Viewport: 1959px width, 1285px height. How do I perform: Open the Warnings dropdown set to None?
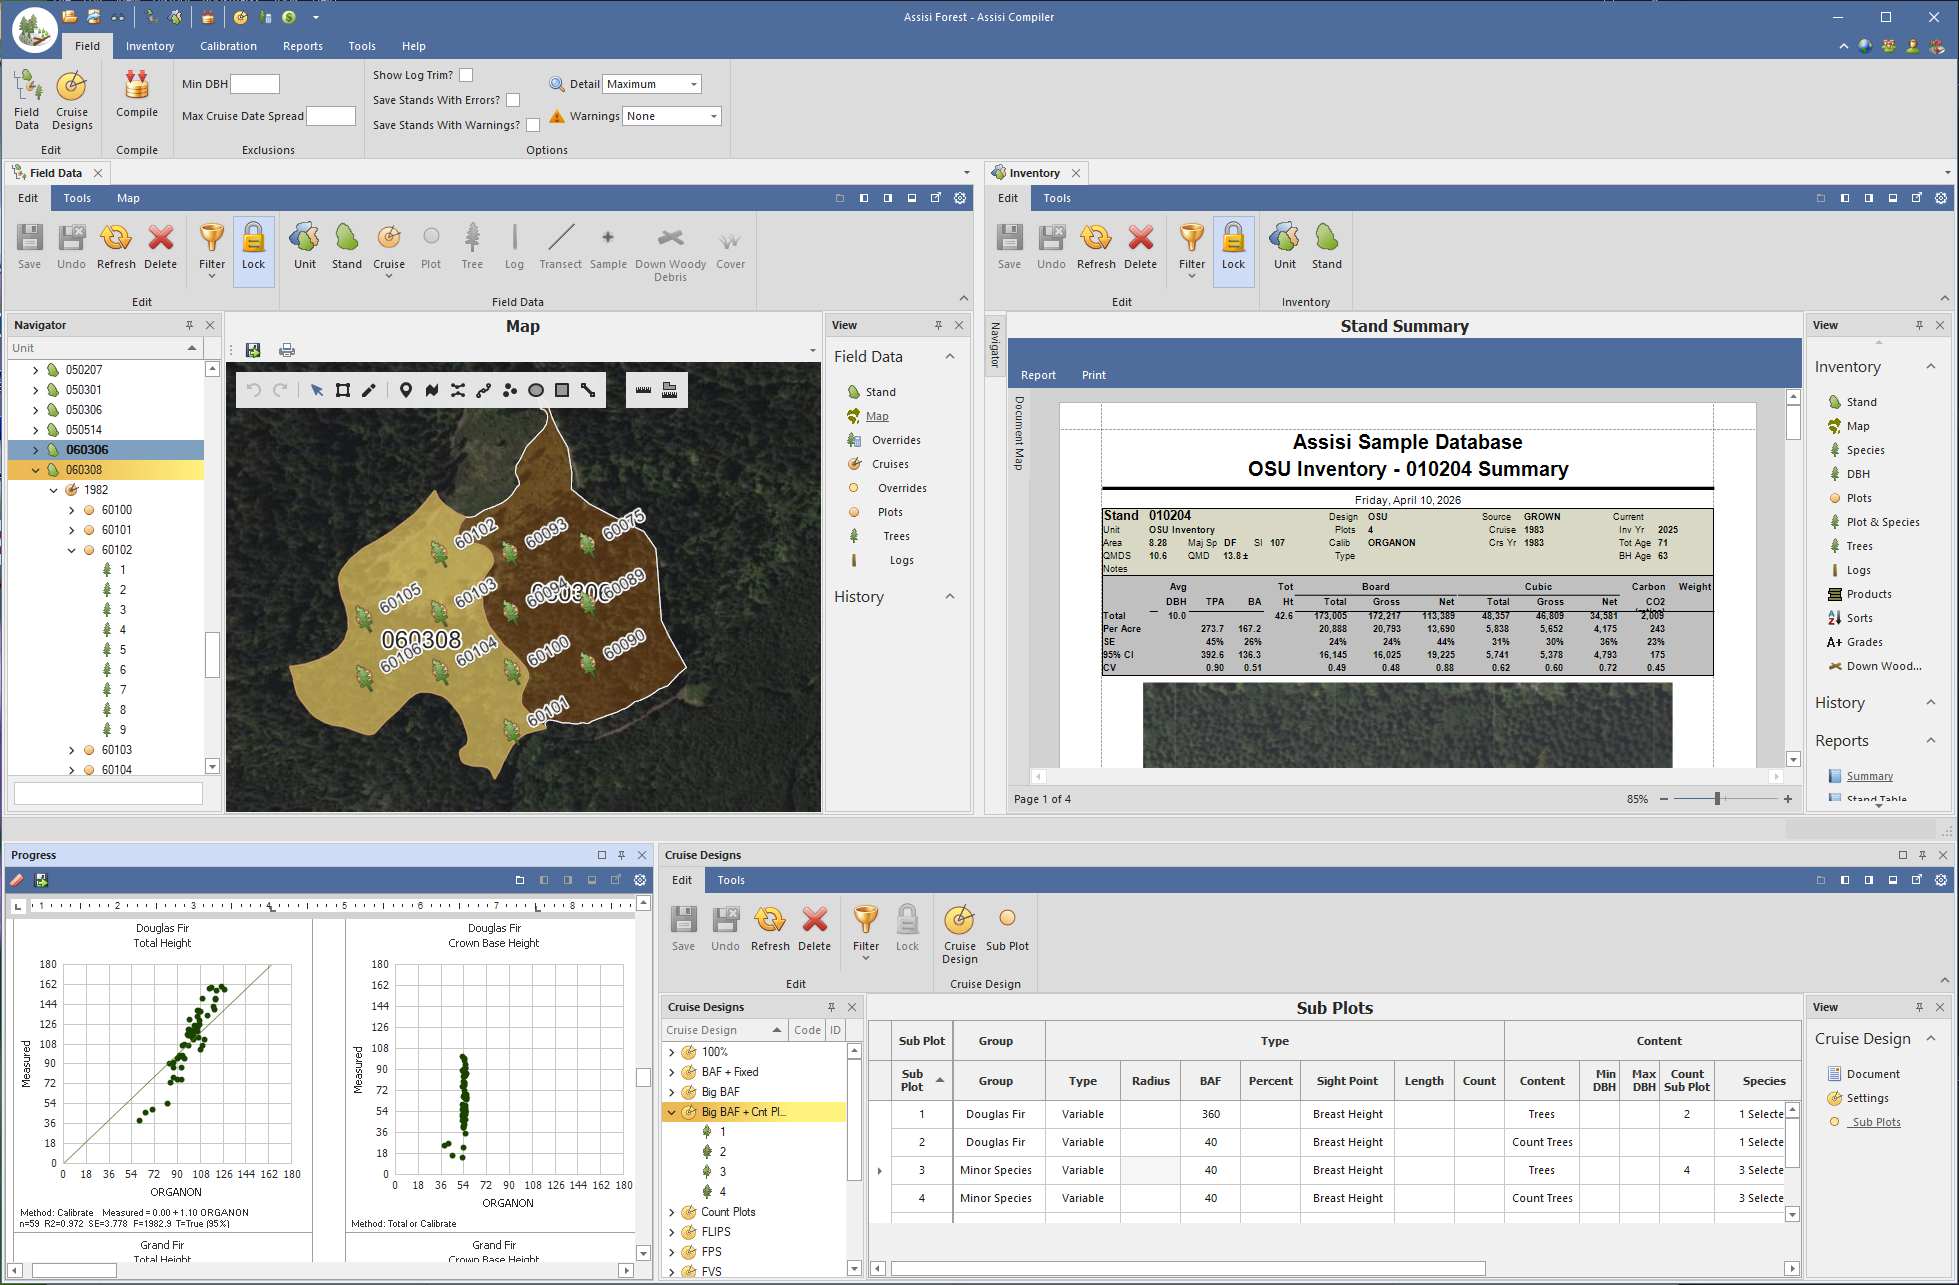click(671, 116)
